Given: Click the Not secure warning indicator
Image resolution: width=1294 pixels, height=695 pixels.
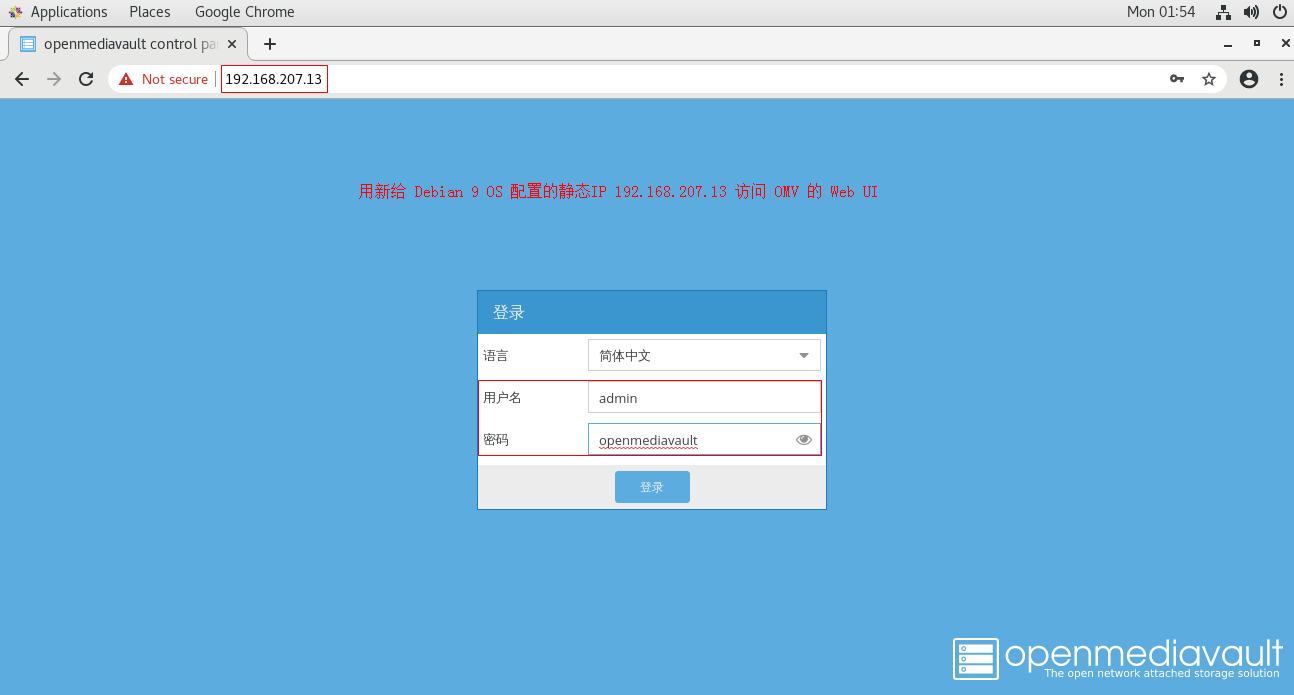Looking at the screenshot, I should click(x=163, y=79).
